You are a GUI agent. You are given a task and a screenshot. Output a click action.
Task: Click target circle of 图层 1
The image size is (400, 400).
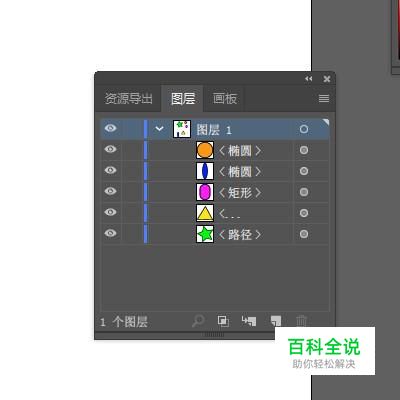[x=304, y=129]
